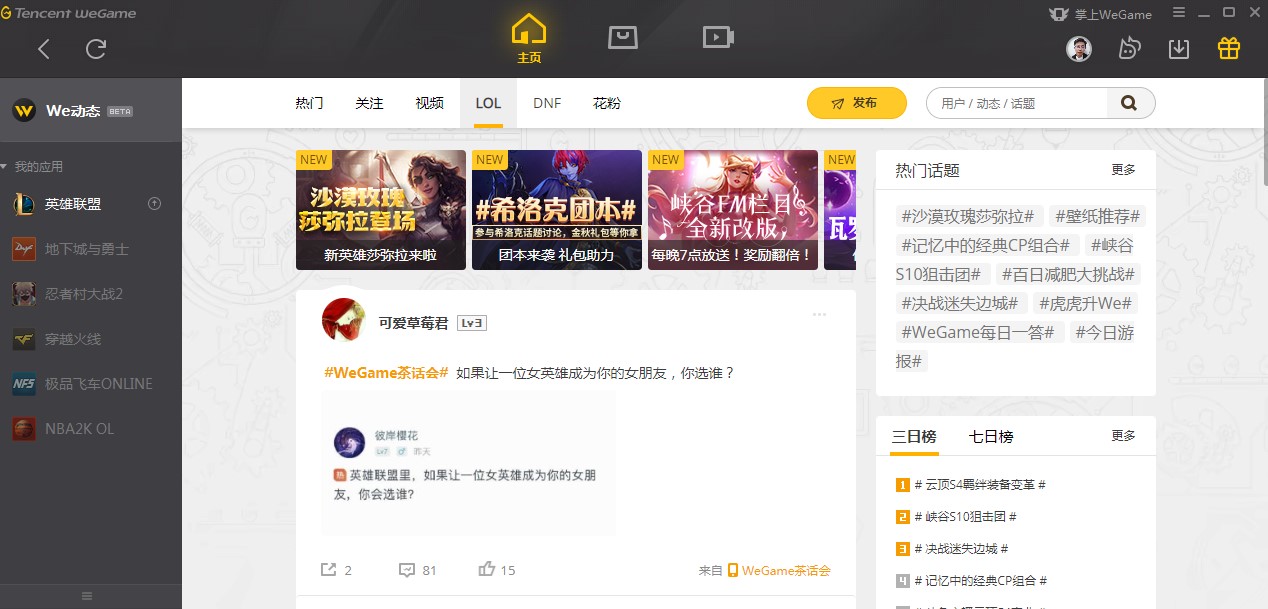Viewport: 1268px width, 609px height.
Task: Click the search magnifier button
Action: [1130, 103]
